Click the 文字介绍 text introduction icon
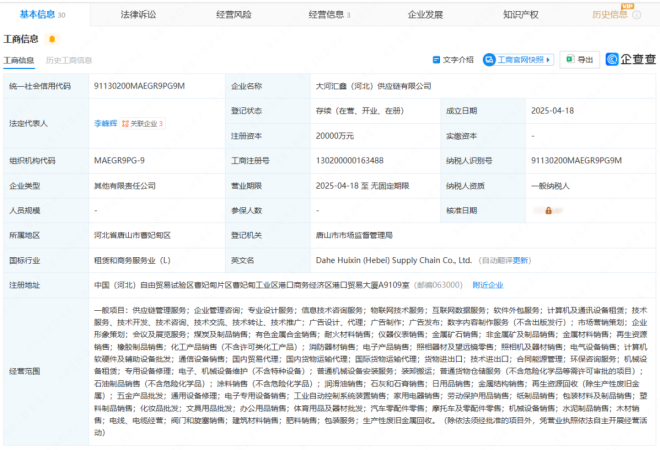Viewport: 660px width, 450px height. tap(453, 60)
